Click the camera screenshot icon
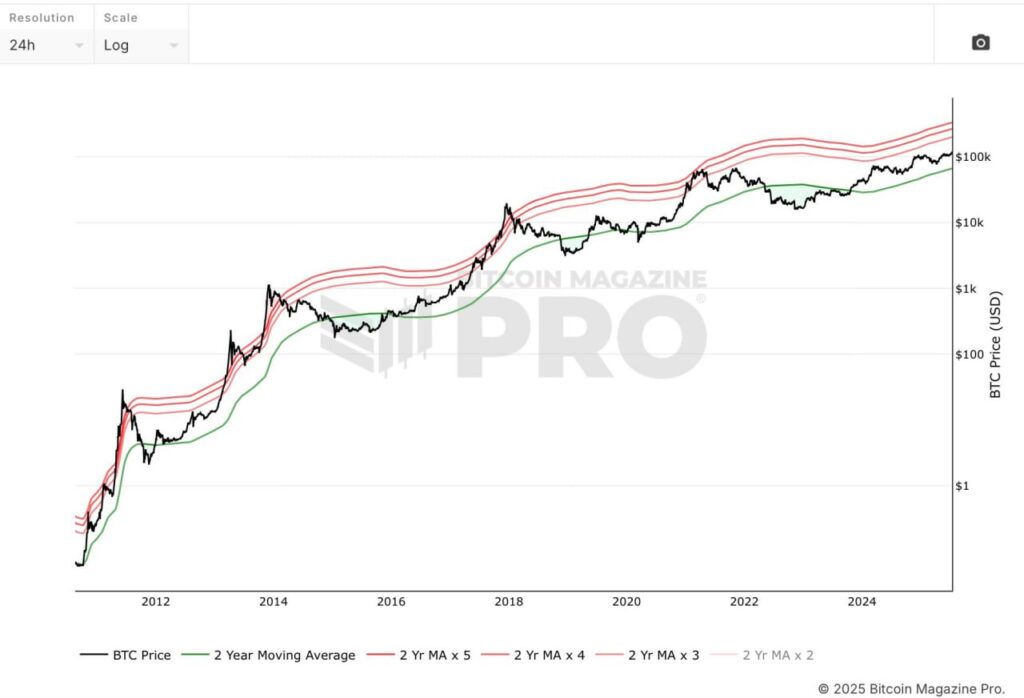 tap(979, 42)
